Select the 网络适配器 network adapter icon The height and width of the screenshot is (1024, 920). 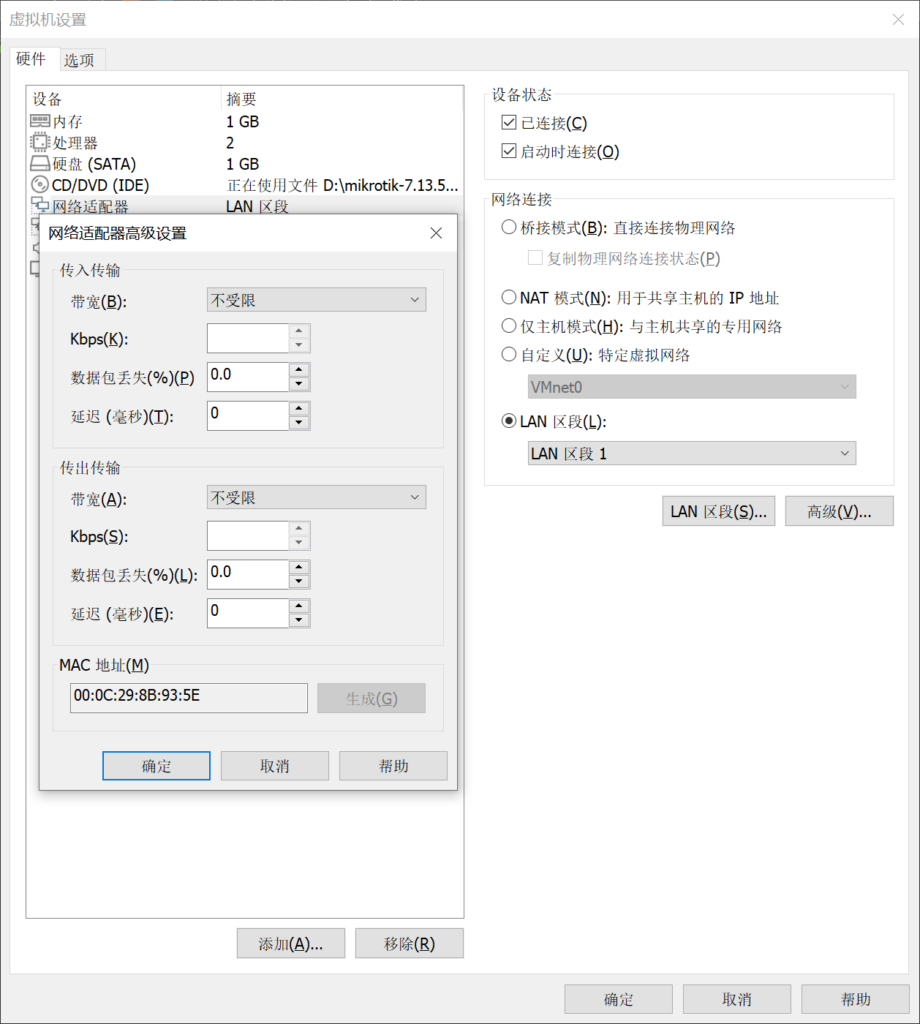pos(40,206)
